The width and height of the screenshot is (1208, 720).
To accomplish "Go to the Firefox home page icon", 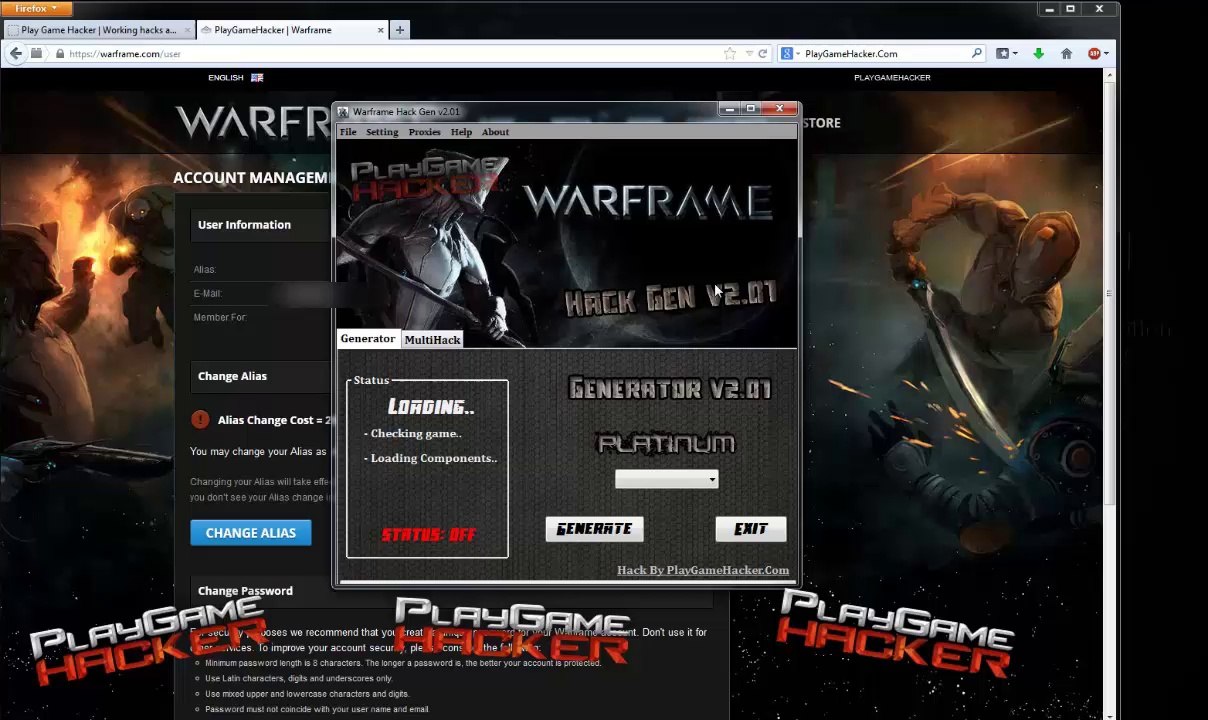I will pos(1066,54).
